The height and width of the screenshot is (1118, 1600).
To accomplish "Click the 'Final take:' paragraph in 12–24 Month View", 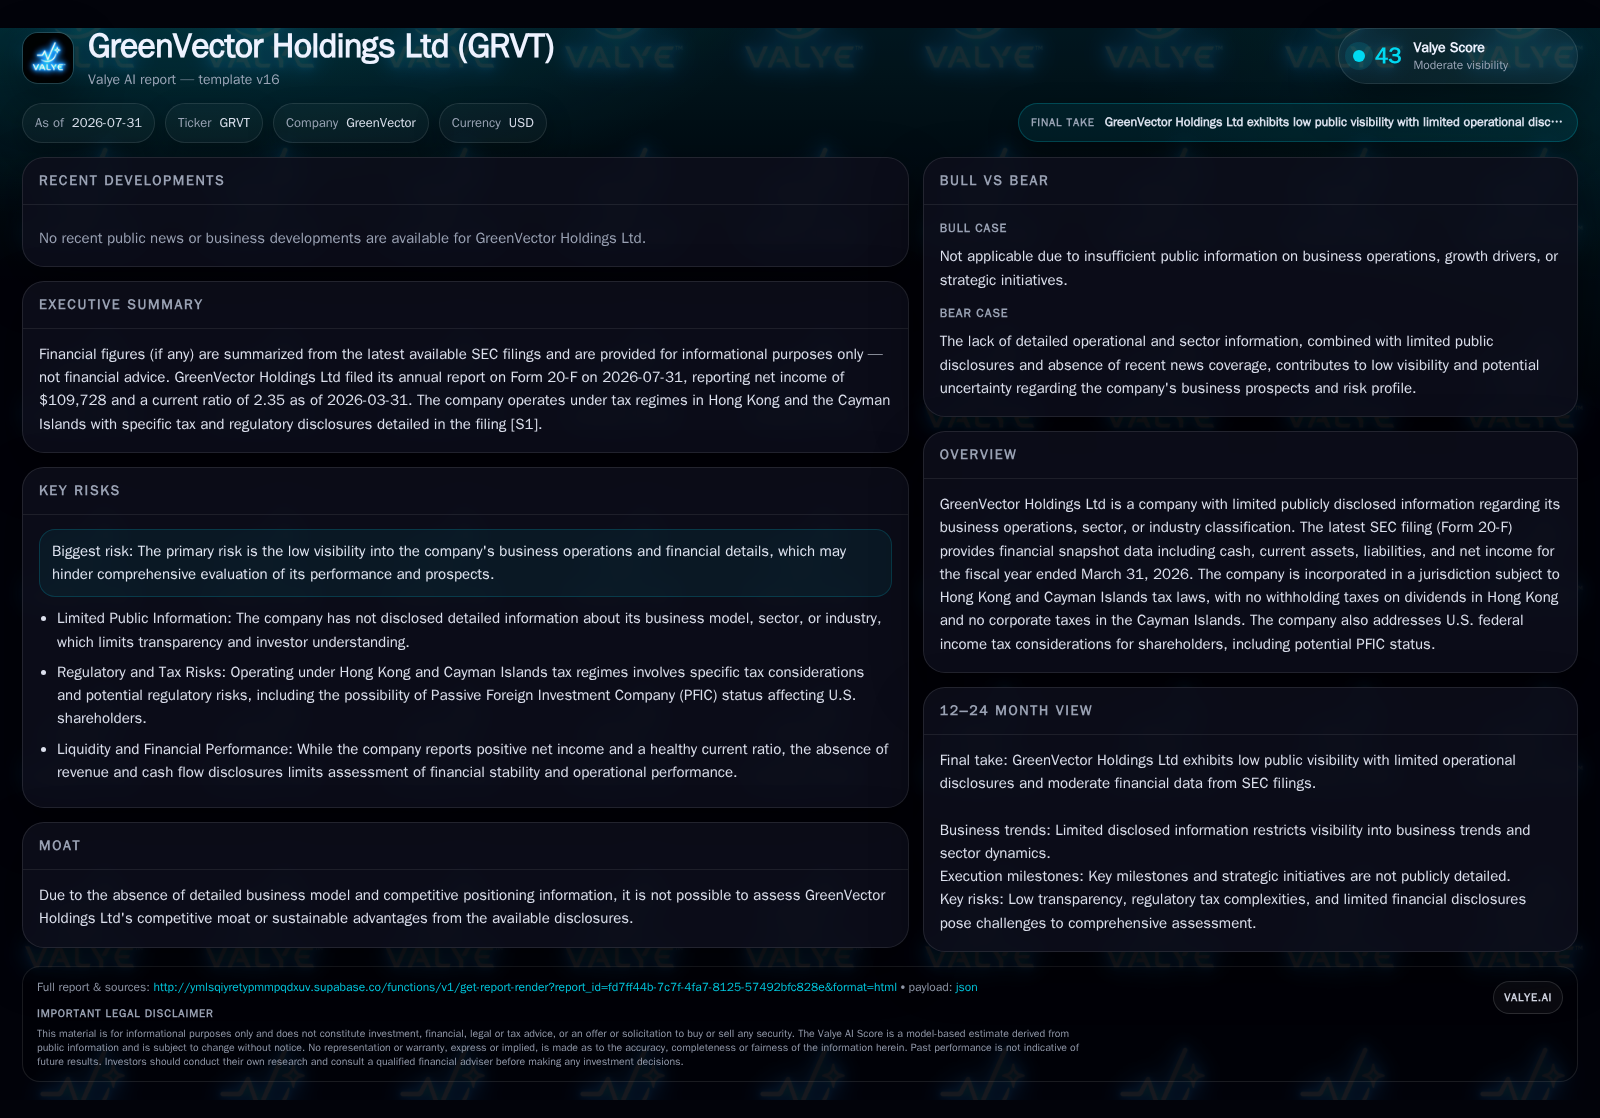I will coord(1228,772).
